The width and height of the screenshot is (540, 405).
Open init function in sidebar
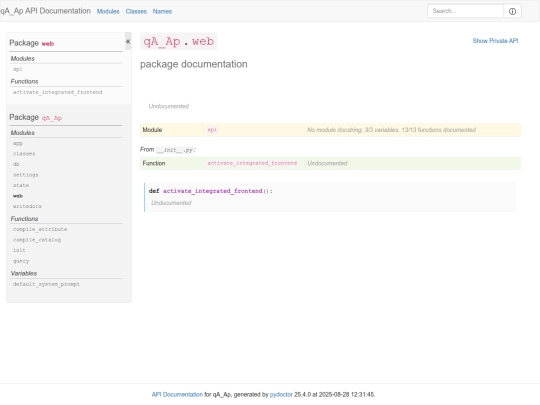[x=19, y=250]
